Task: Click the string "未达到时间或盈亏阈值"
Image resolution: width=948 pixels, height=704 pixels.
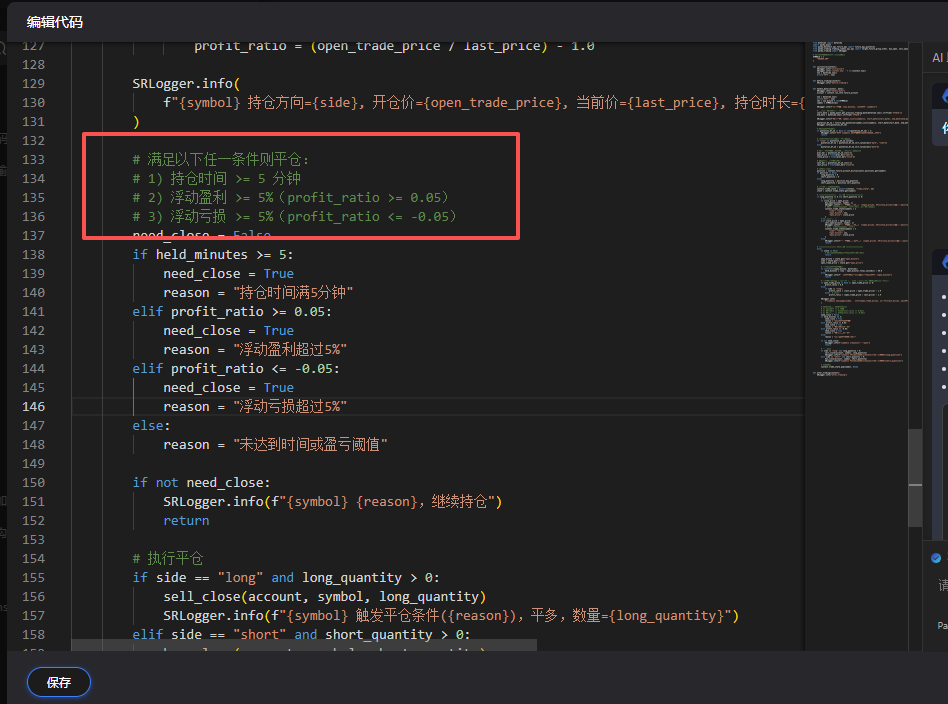Action: tap(310, 445)
